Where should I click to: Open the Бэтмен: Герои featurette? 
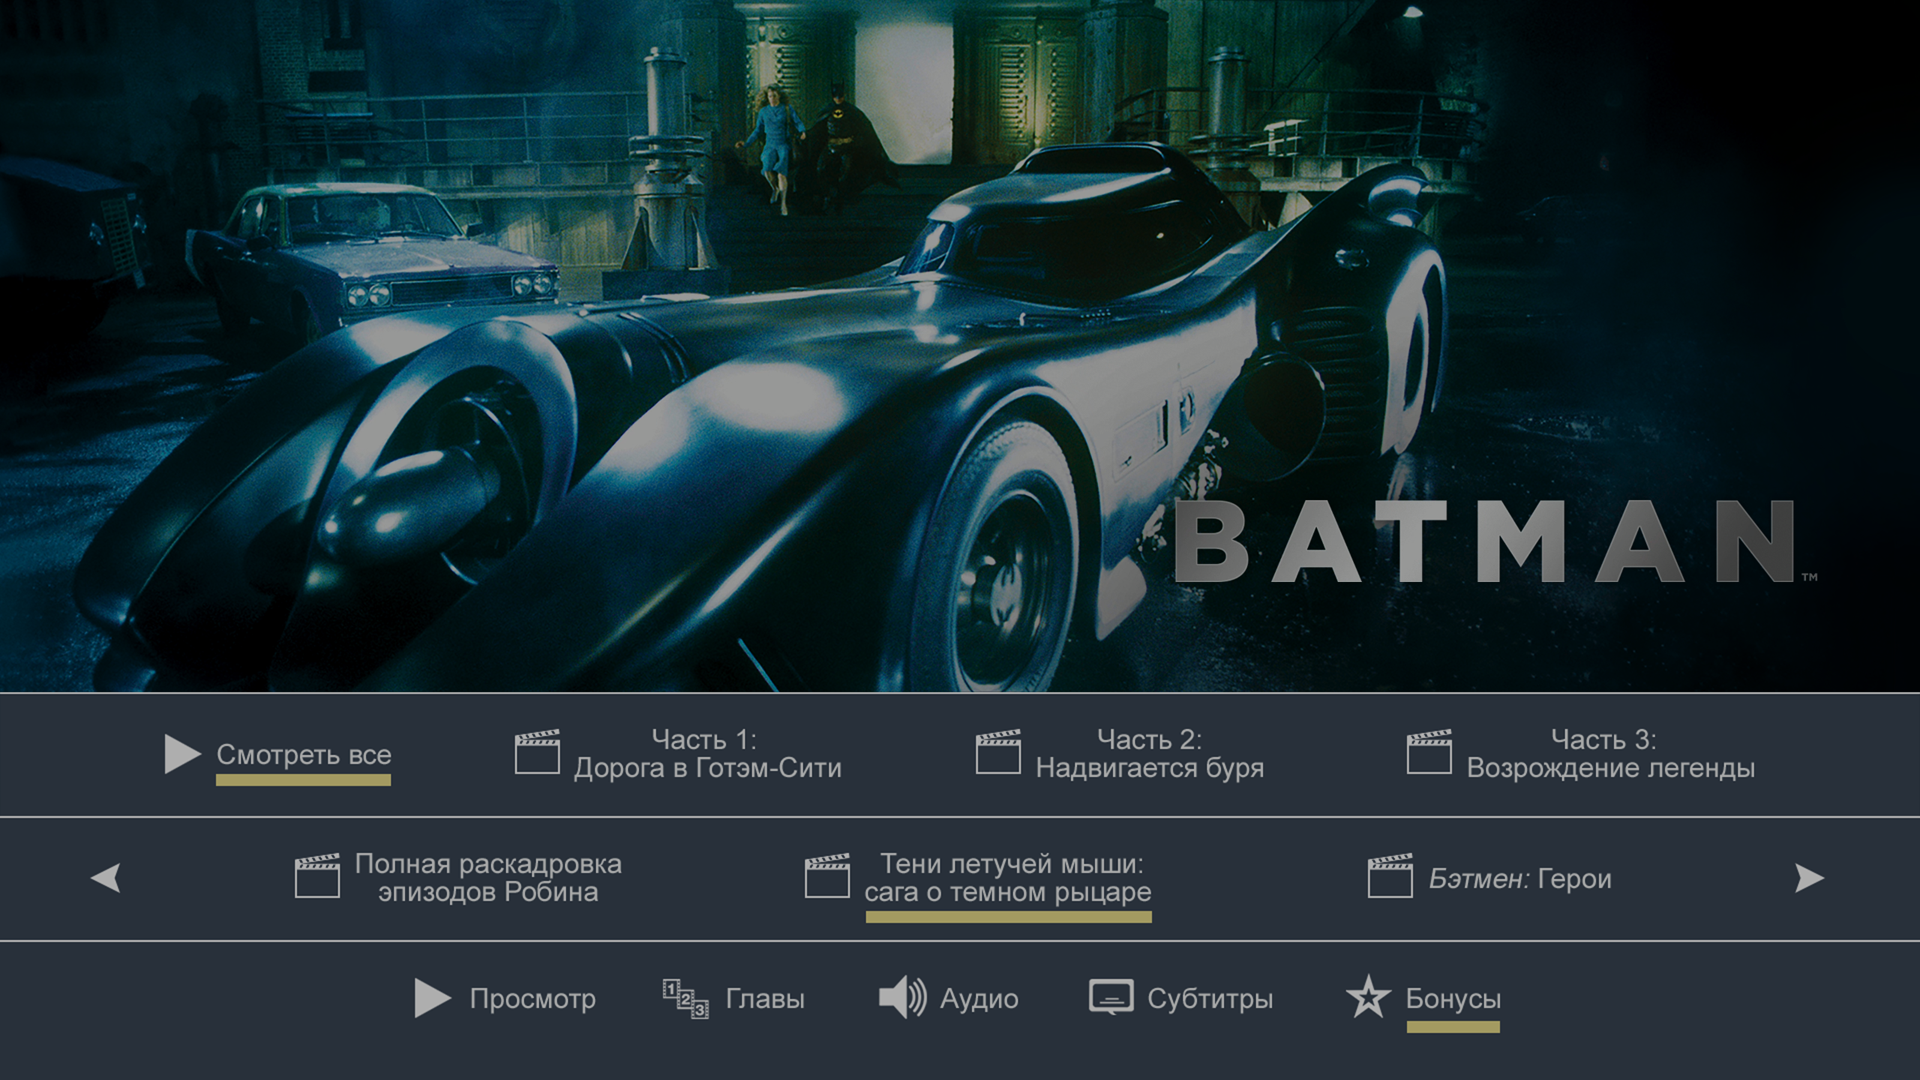(1520, 879)
